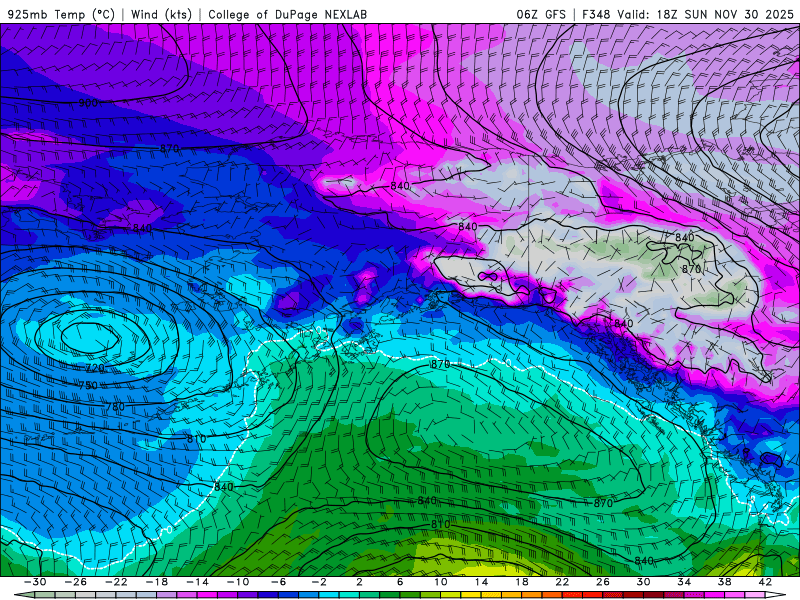Click the -2 value on the temperature scale

[x=318, y=582]
